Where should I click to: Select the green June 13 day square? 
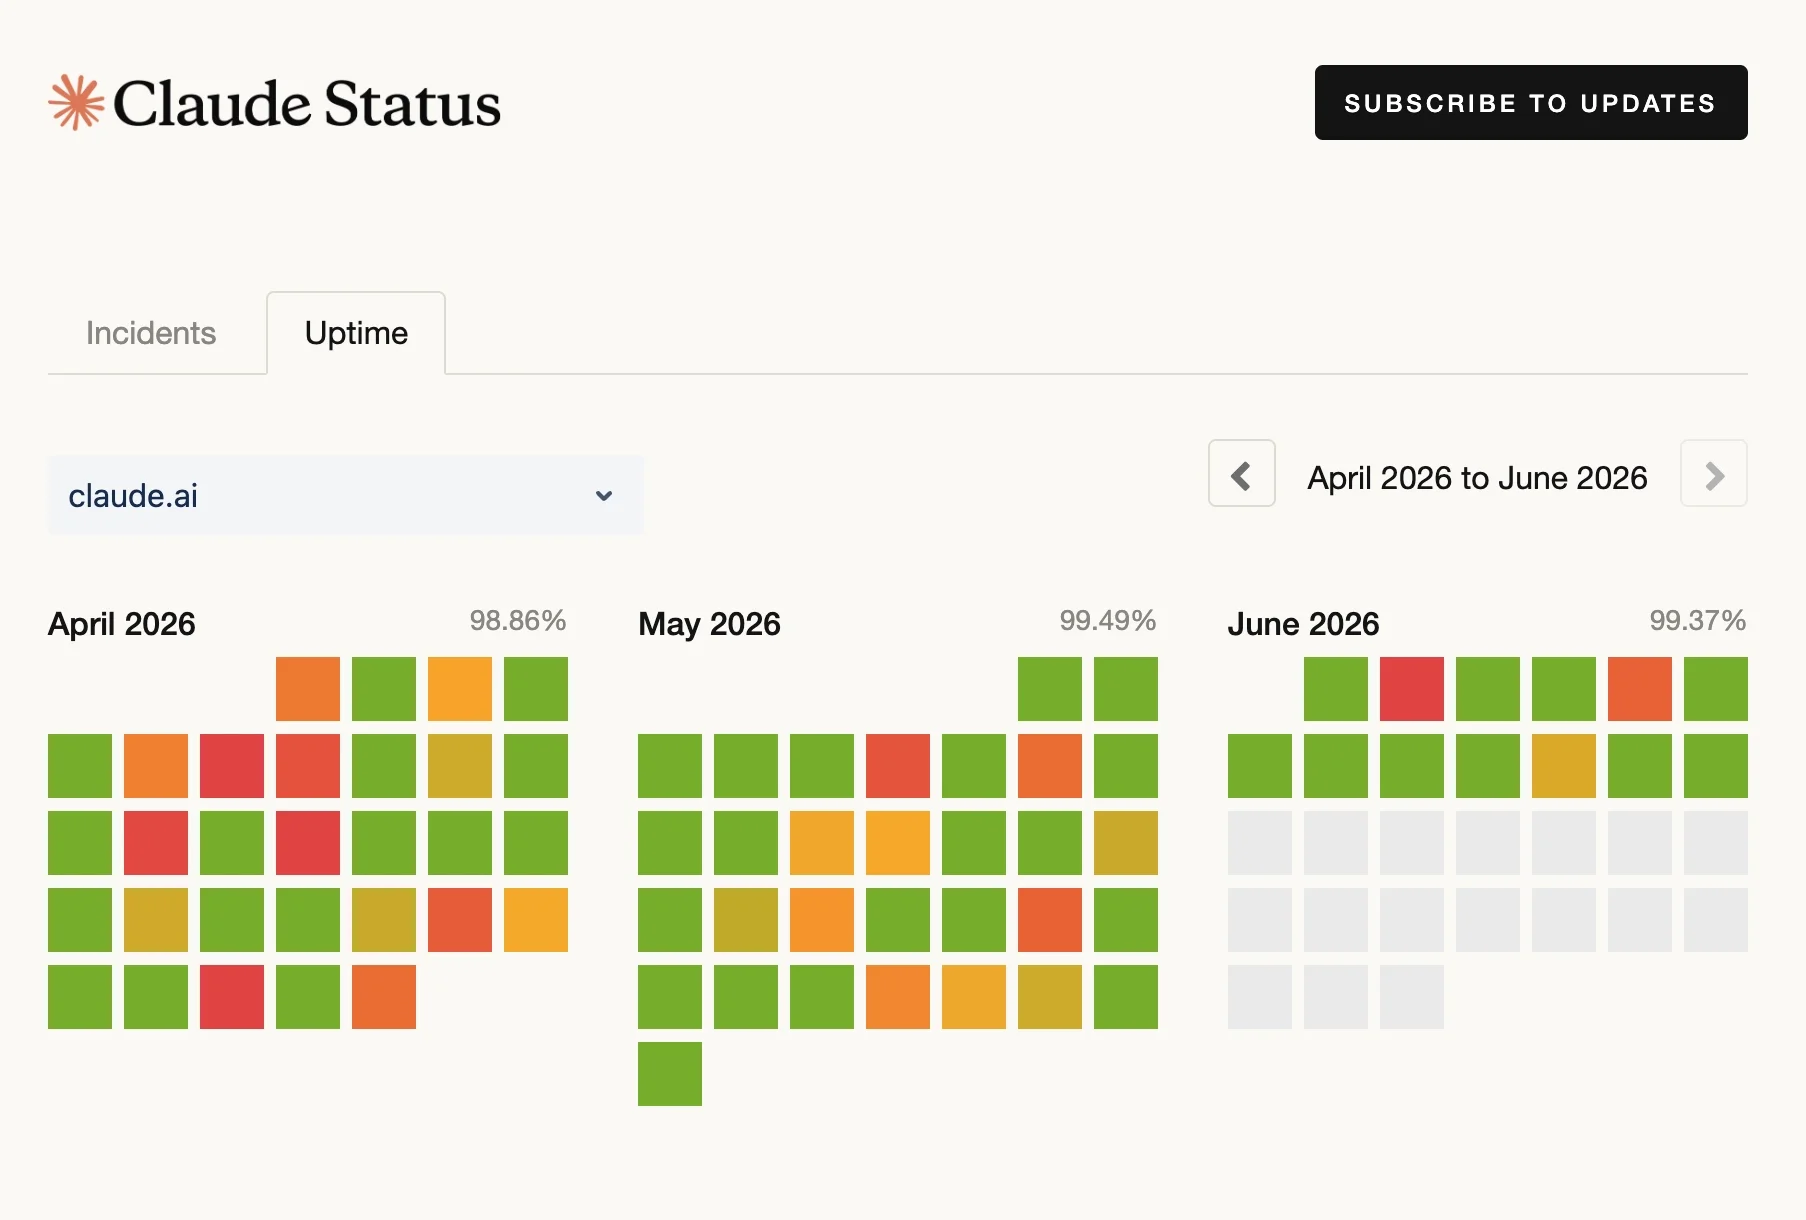pos(1716,766)
